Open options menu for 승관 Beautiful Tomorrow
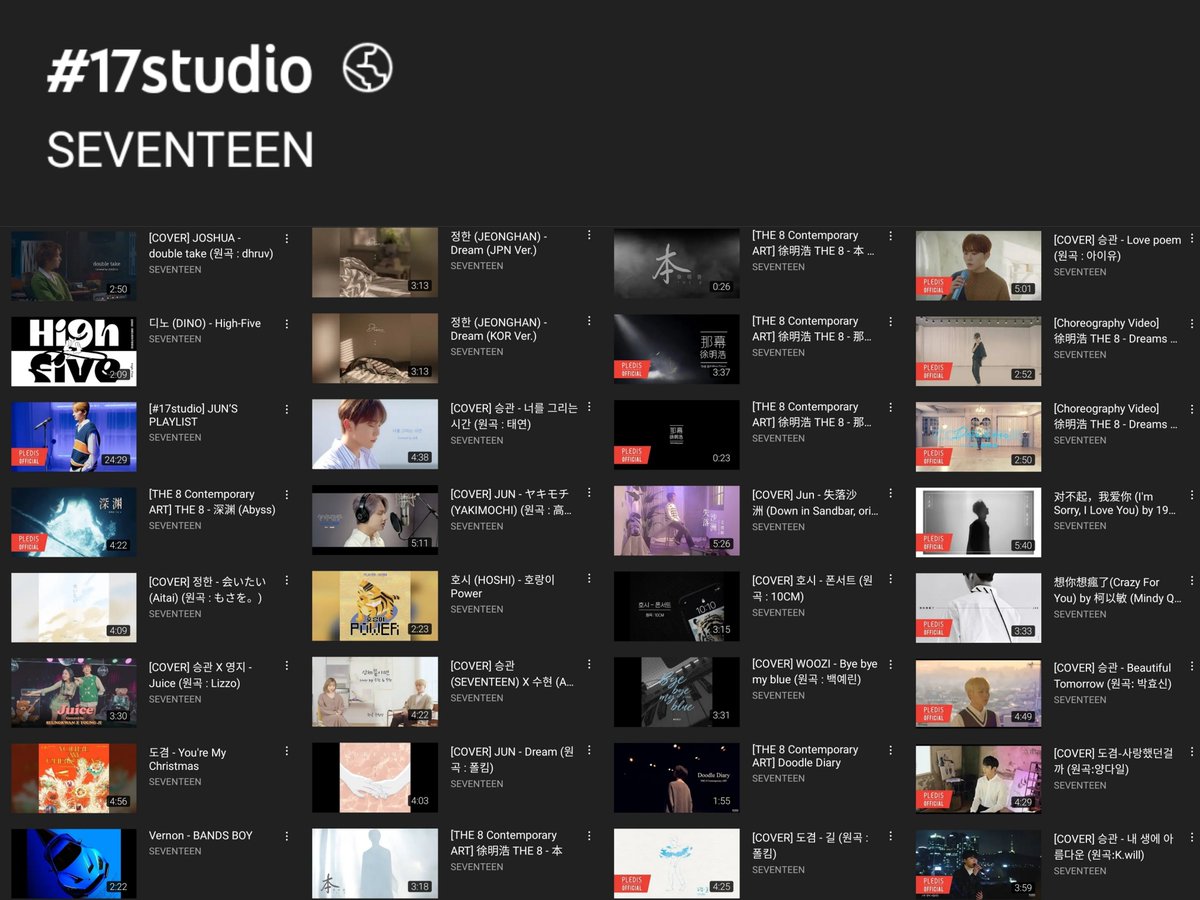This screenshot has width=1200, height=900. pyautogui.click(x=1192, y=667)
